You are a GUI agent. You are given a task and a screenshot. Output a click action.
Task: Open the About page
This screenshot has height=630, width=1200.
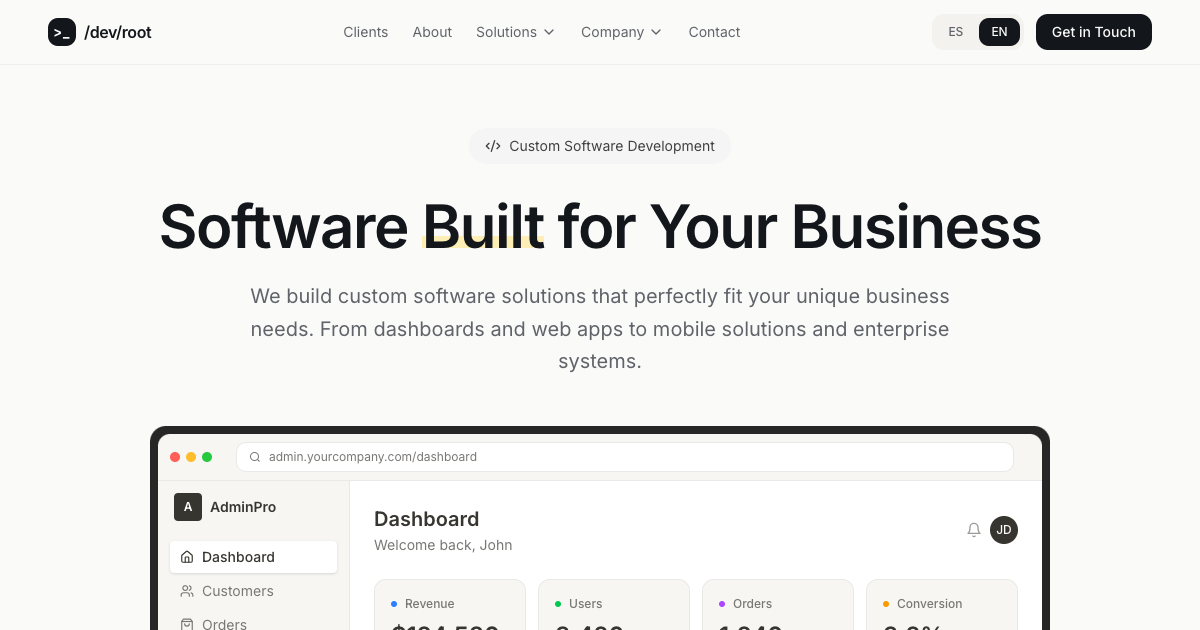click(x=432, y=32)
